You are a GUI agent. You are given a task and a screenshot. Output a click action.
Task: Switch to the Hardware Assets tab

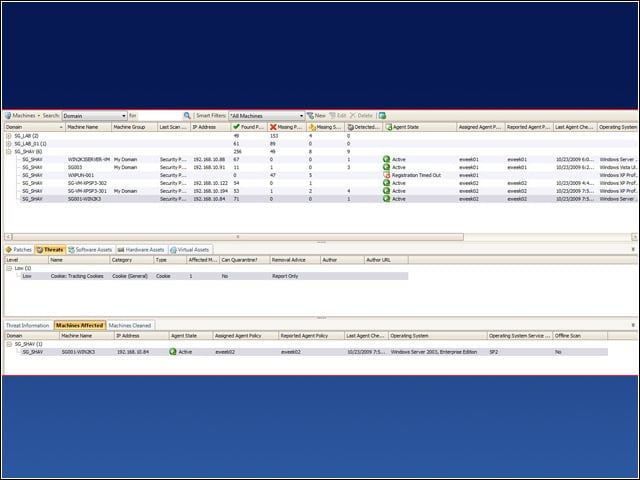click(141, 250)
